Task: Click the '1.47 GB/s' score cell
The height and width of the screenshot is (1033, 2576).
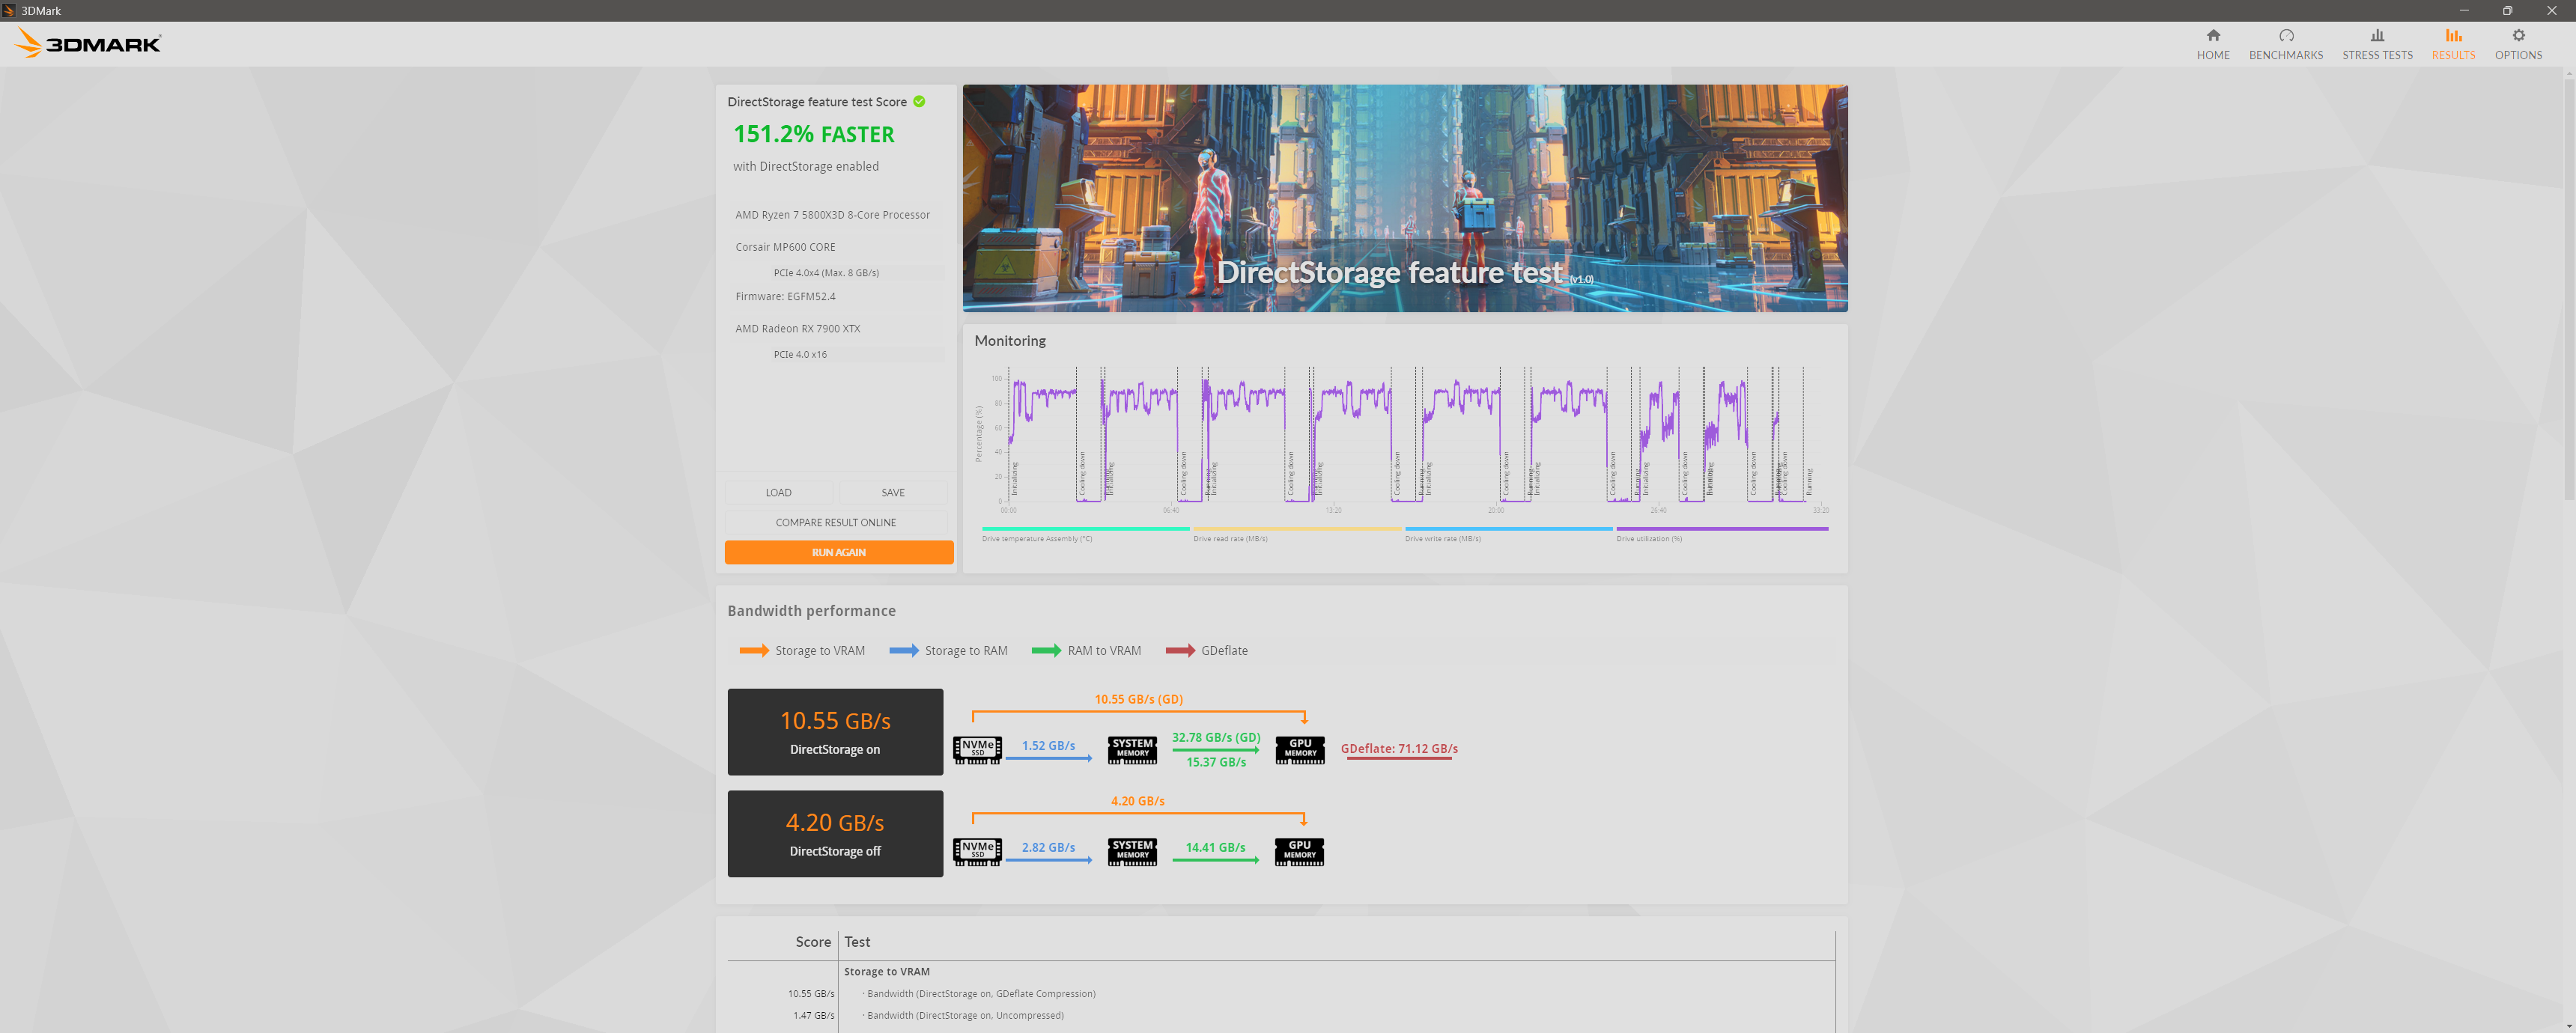Action: point(813,1015)
